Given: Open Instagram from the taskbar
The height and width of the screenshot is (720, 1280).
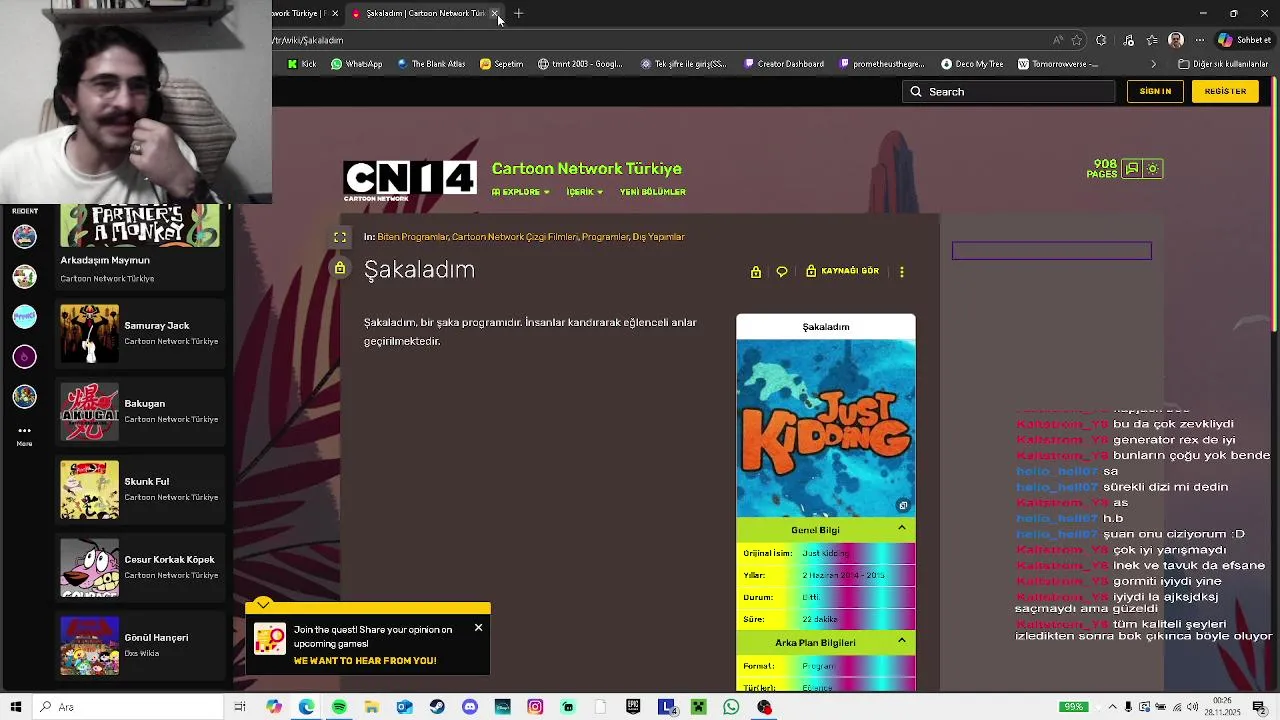Looking at the screenshot, I should pos(535,707).
